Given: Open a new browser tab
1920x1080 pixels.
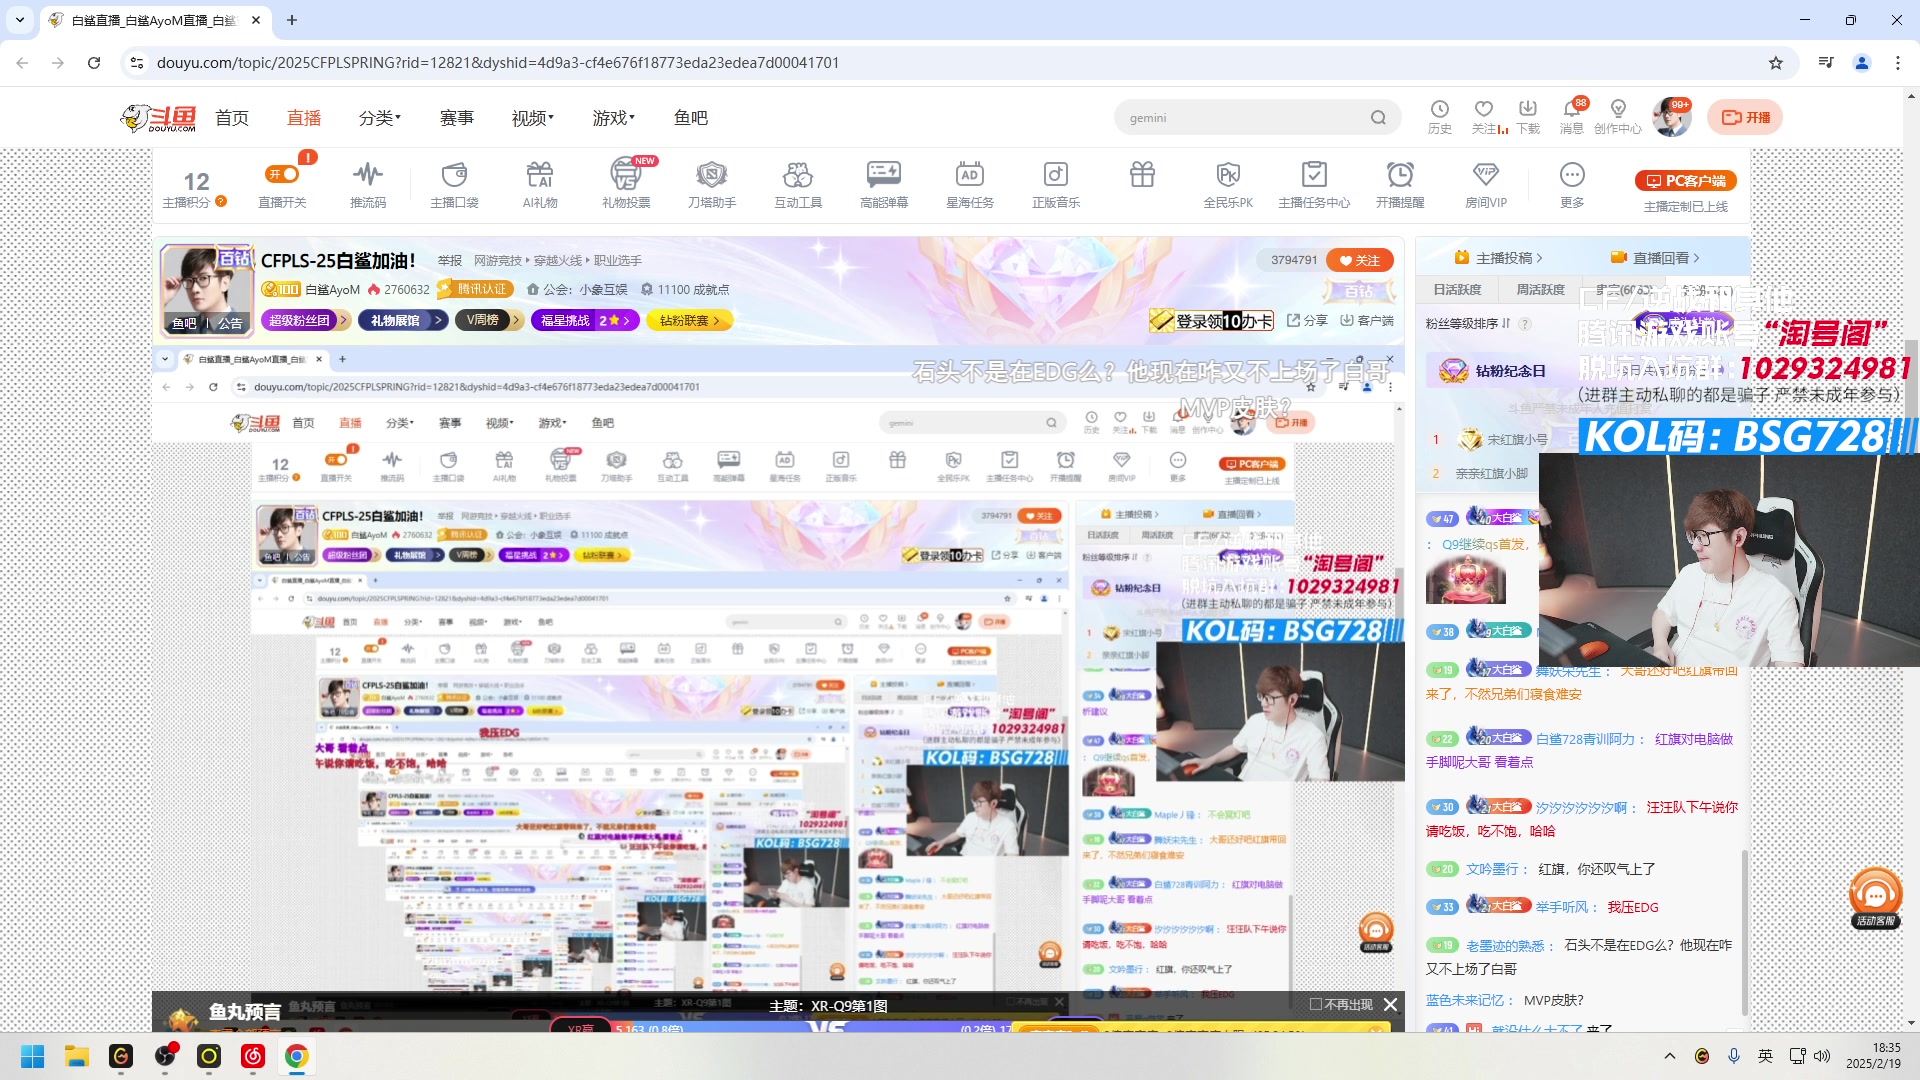Looking at the screenshot, I should (x=292, y=20).
